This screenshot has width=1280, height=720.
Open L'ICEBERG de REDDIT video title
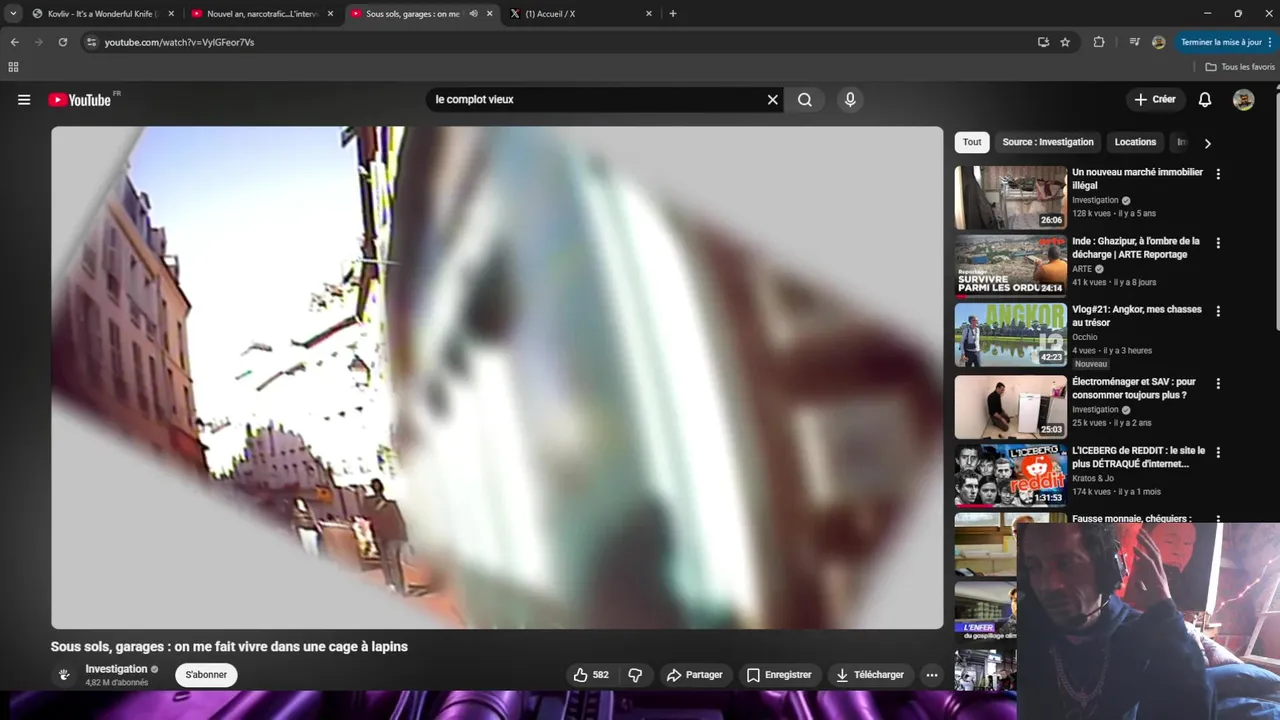[x=1138, y=458]
